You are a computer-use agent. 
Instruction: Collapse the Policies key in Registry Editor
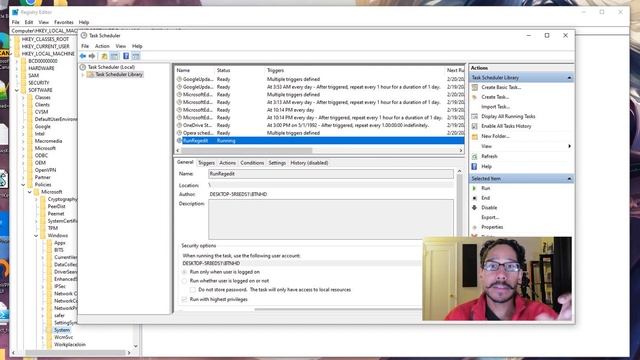click(23, 184)
